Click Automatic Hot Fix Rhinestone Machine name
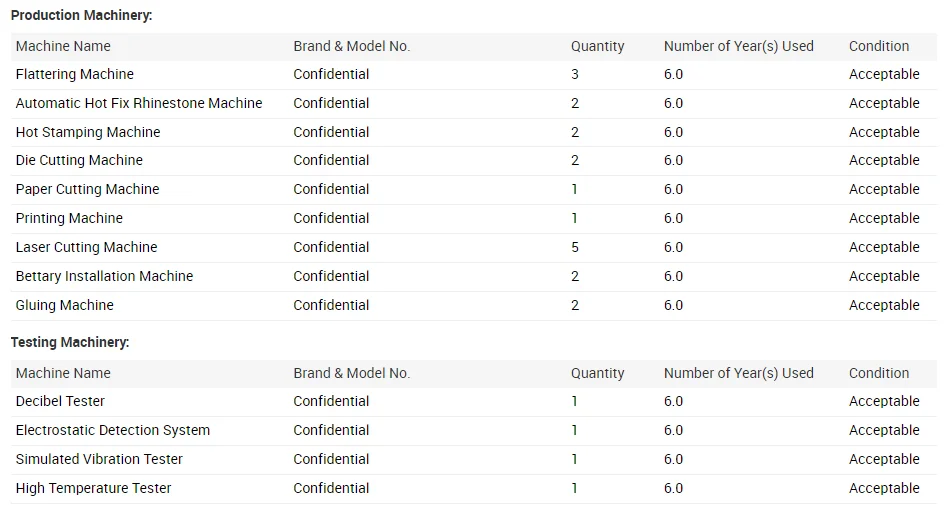 click(x=139, y=103)
